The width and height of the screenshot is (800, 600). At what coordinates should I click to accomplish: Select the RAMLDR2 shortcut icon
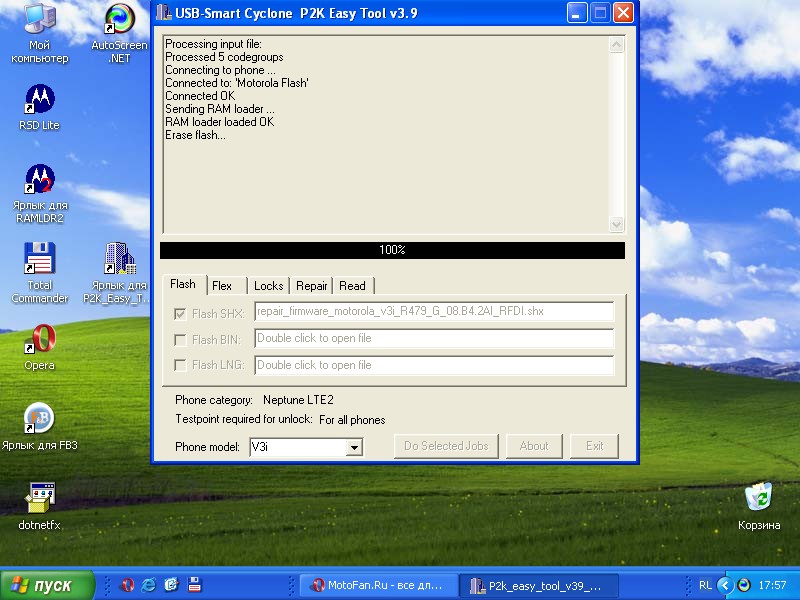(40, 194)
